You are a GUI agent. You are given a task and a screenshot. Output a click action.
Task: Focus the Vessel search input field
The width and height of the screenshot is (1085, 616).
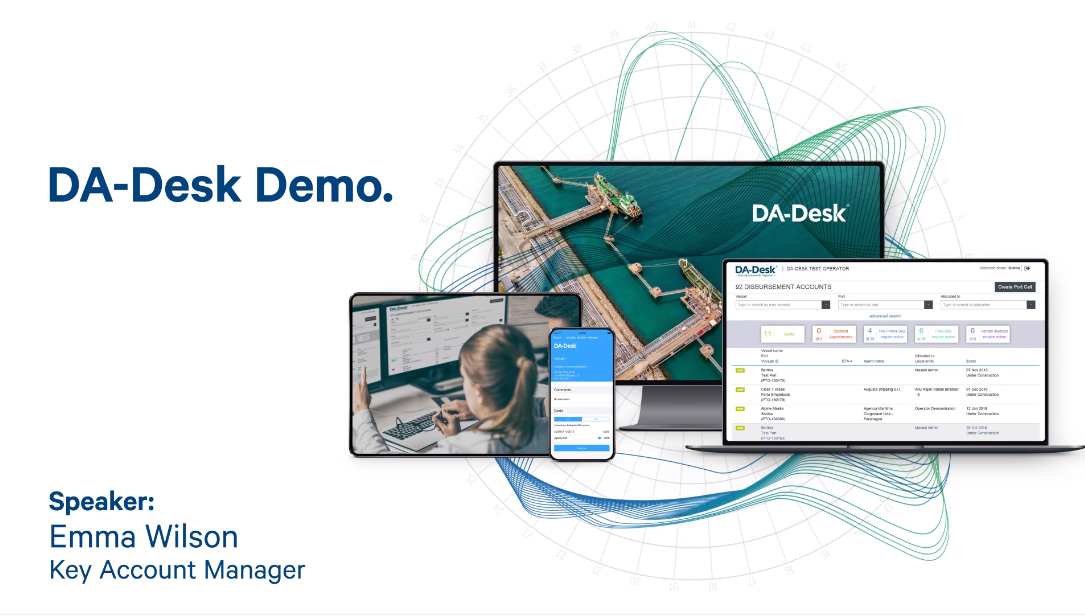click(778, 305)
